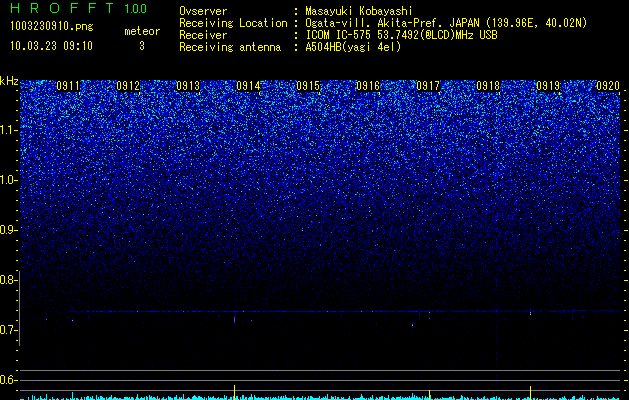Click the 0916 time label
The width and height of the screenshot is (629, 400).
pos(368,86)
